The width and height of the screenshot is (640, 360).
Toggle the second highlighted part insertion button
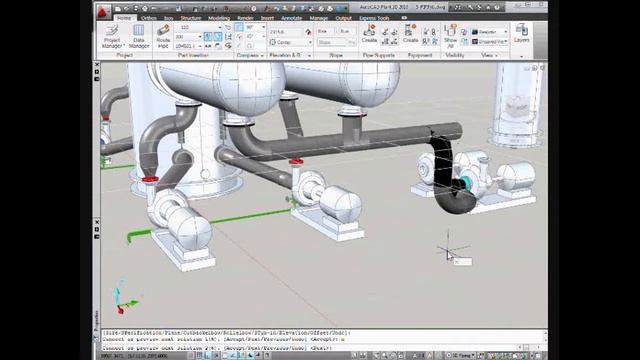[218, 37]
